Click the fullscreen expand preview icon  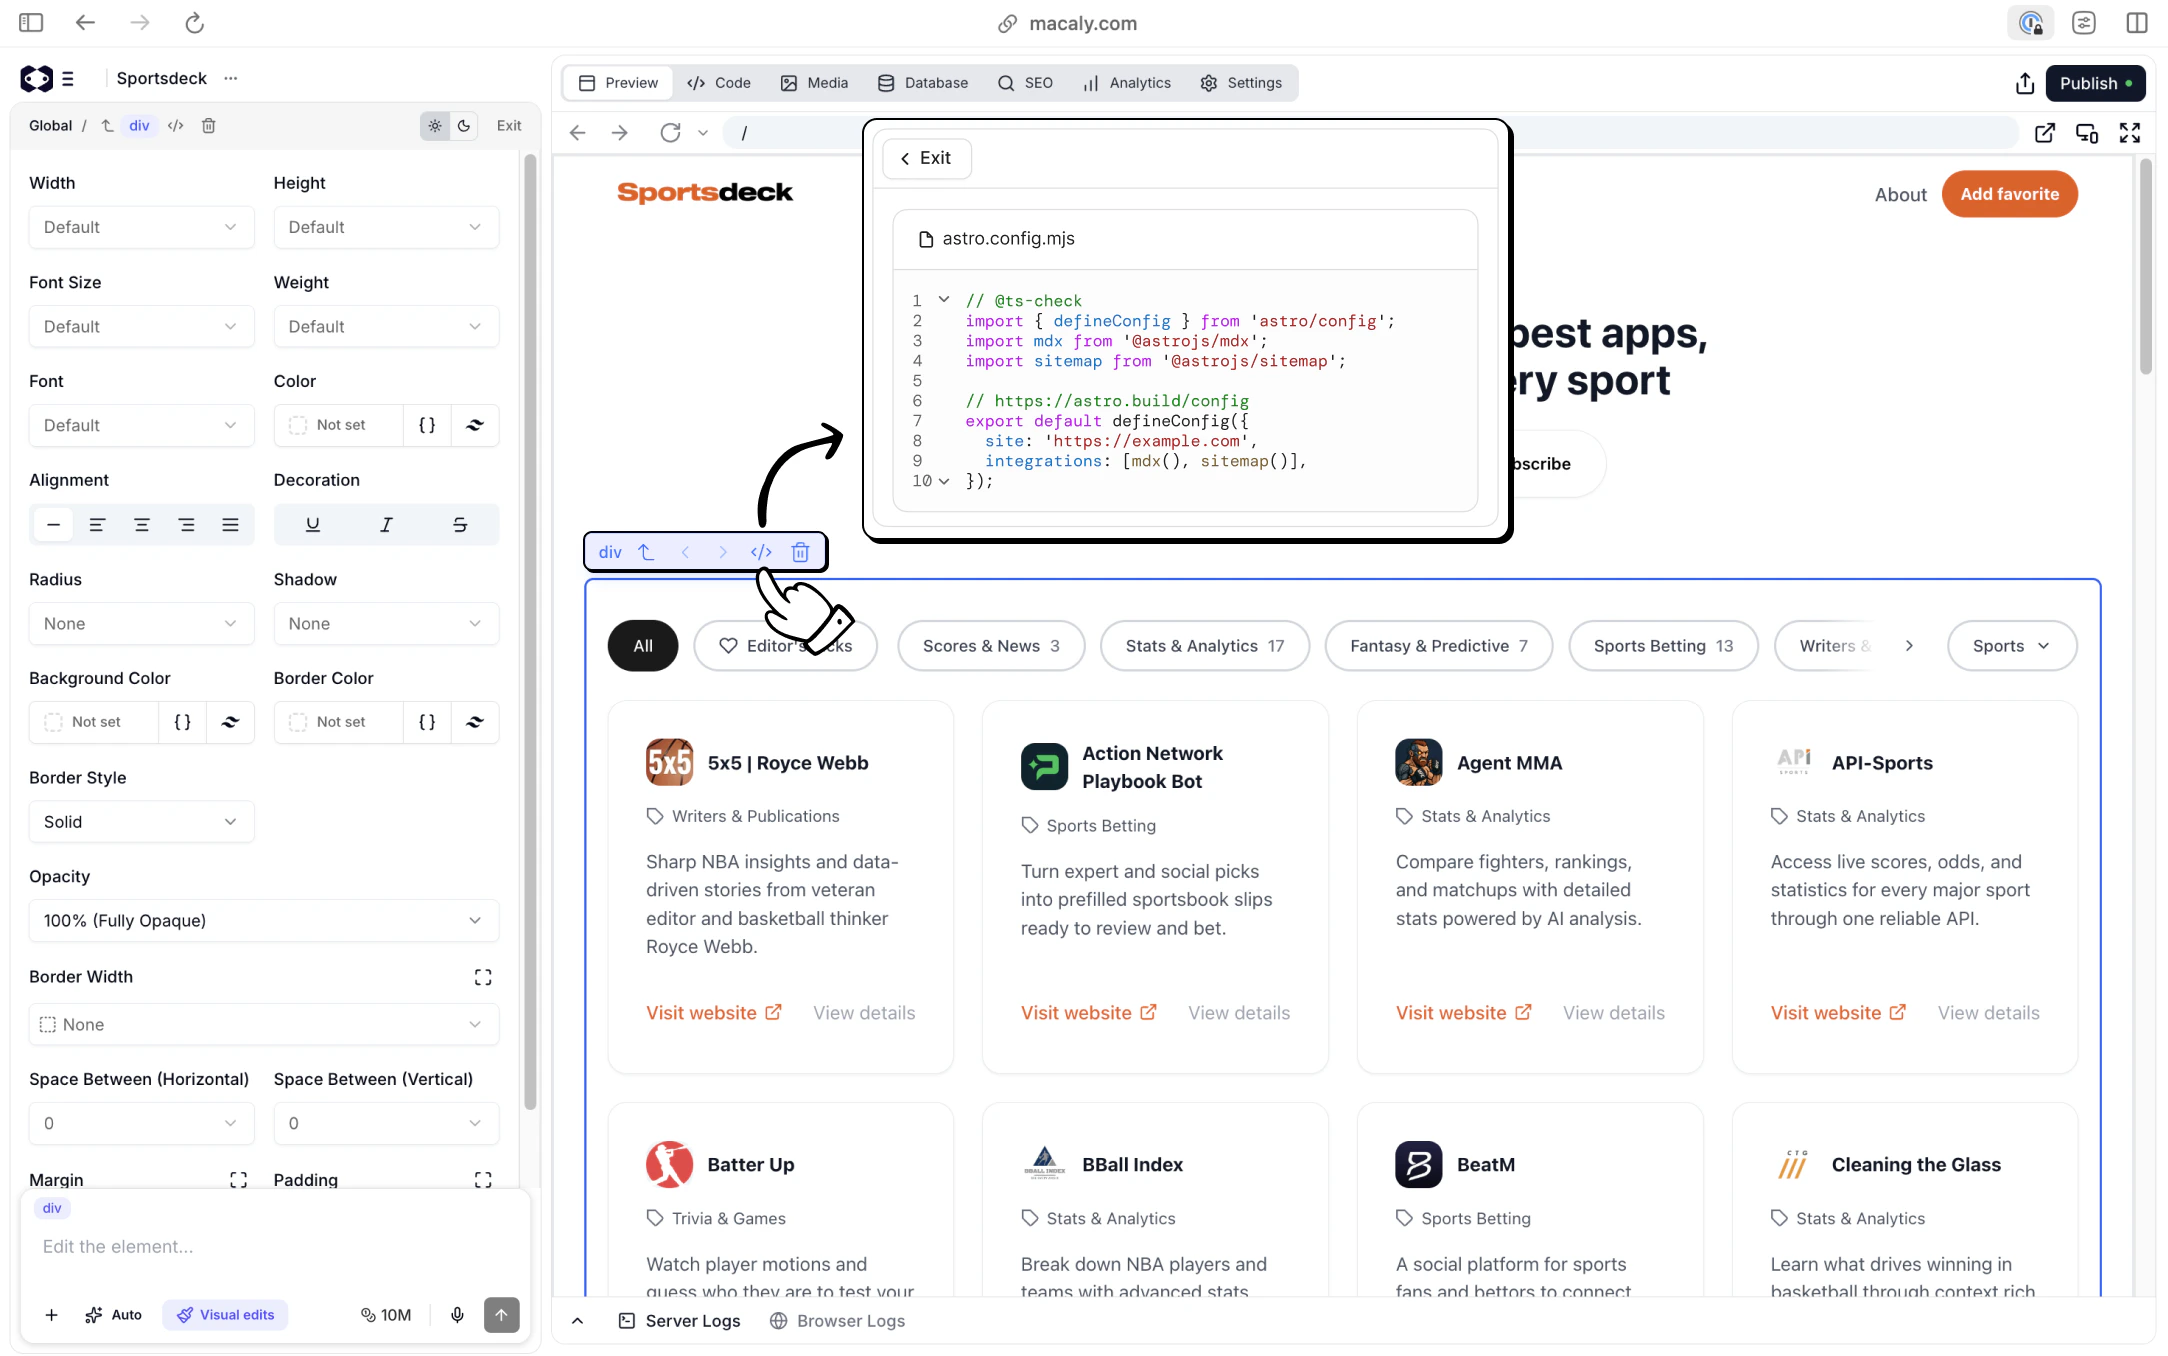2130,133
